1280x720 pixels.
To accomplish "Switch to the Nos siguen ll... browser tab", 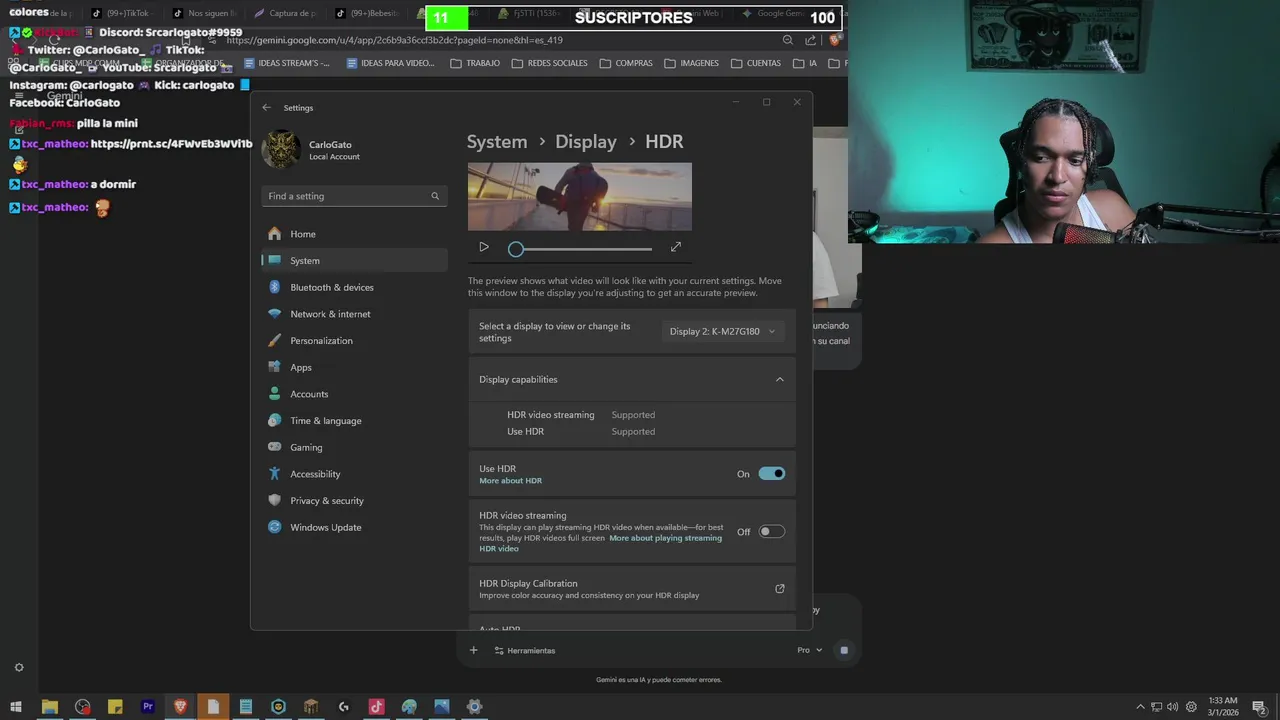I will 204,14.
